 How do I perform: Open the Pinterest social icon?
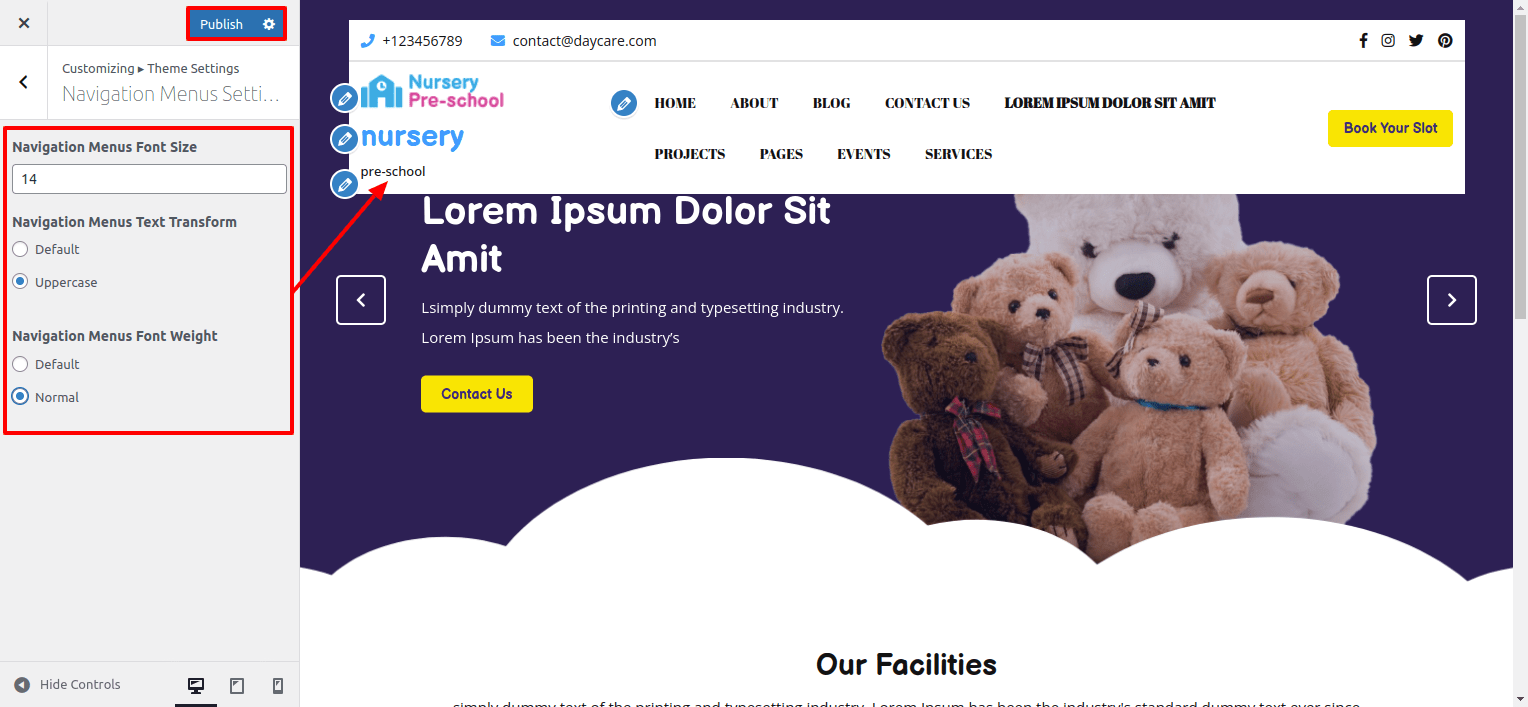pyautogui.click(x=1445, y=41)
